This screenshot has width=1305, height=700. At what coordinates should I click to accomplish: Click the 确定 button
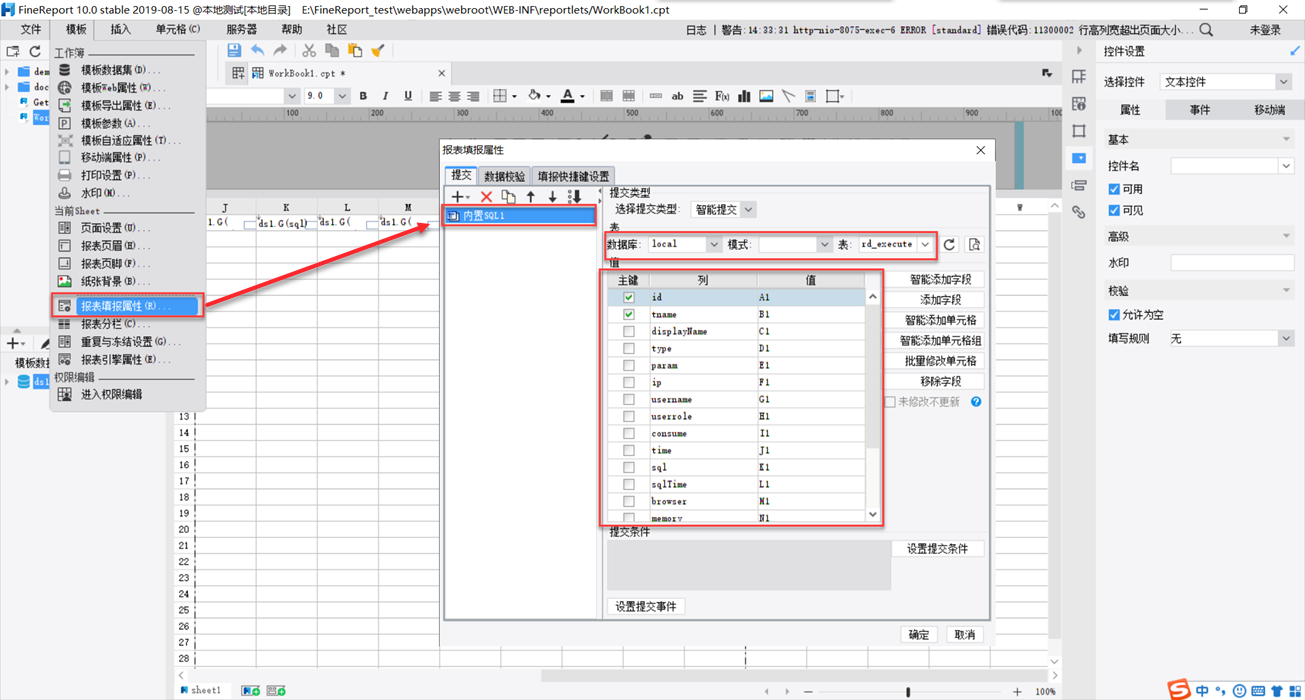[x=918, y=635]
